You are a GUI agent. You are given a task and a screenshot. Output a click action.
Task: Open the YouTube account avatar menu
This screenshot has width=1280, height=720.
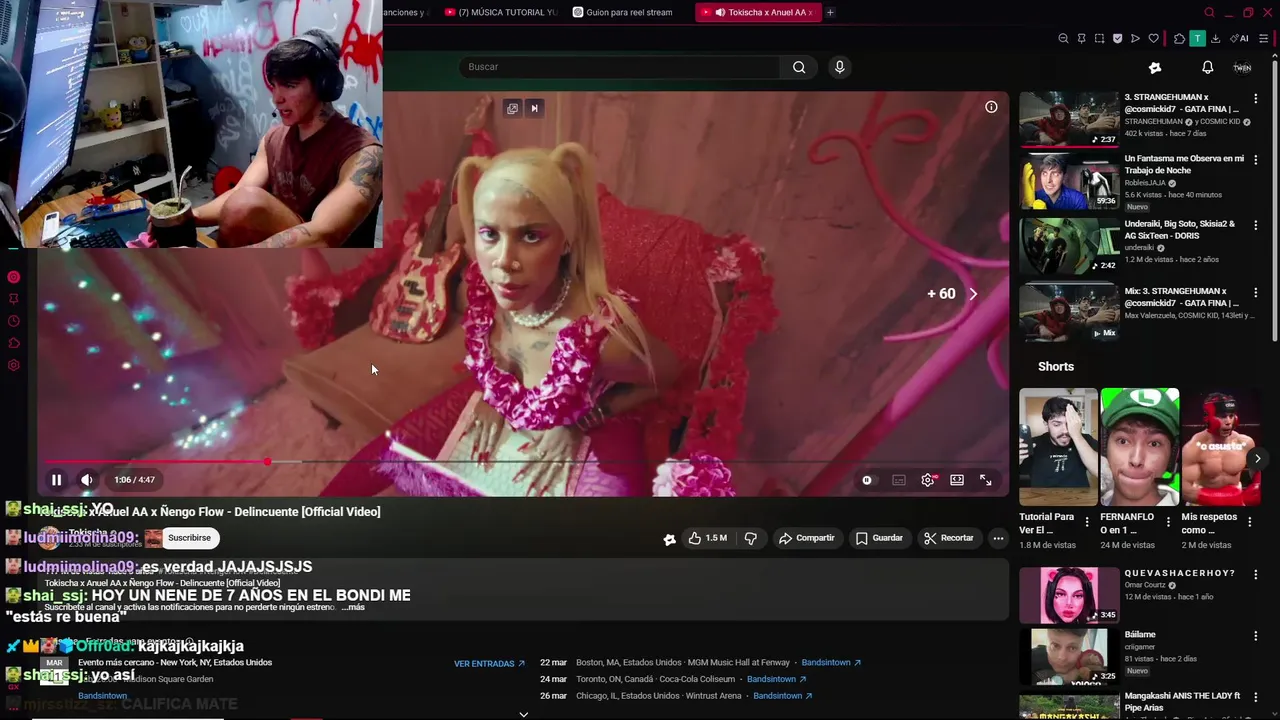coord(1242,67)
